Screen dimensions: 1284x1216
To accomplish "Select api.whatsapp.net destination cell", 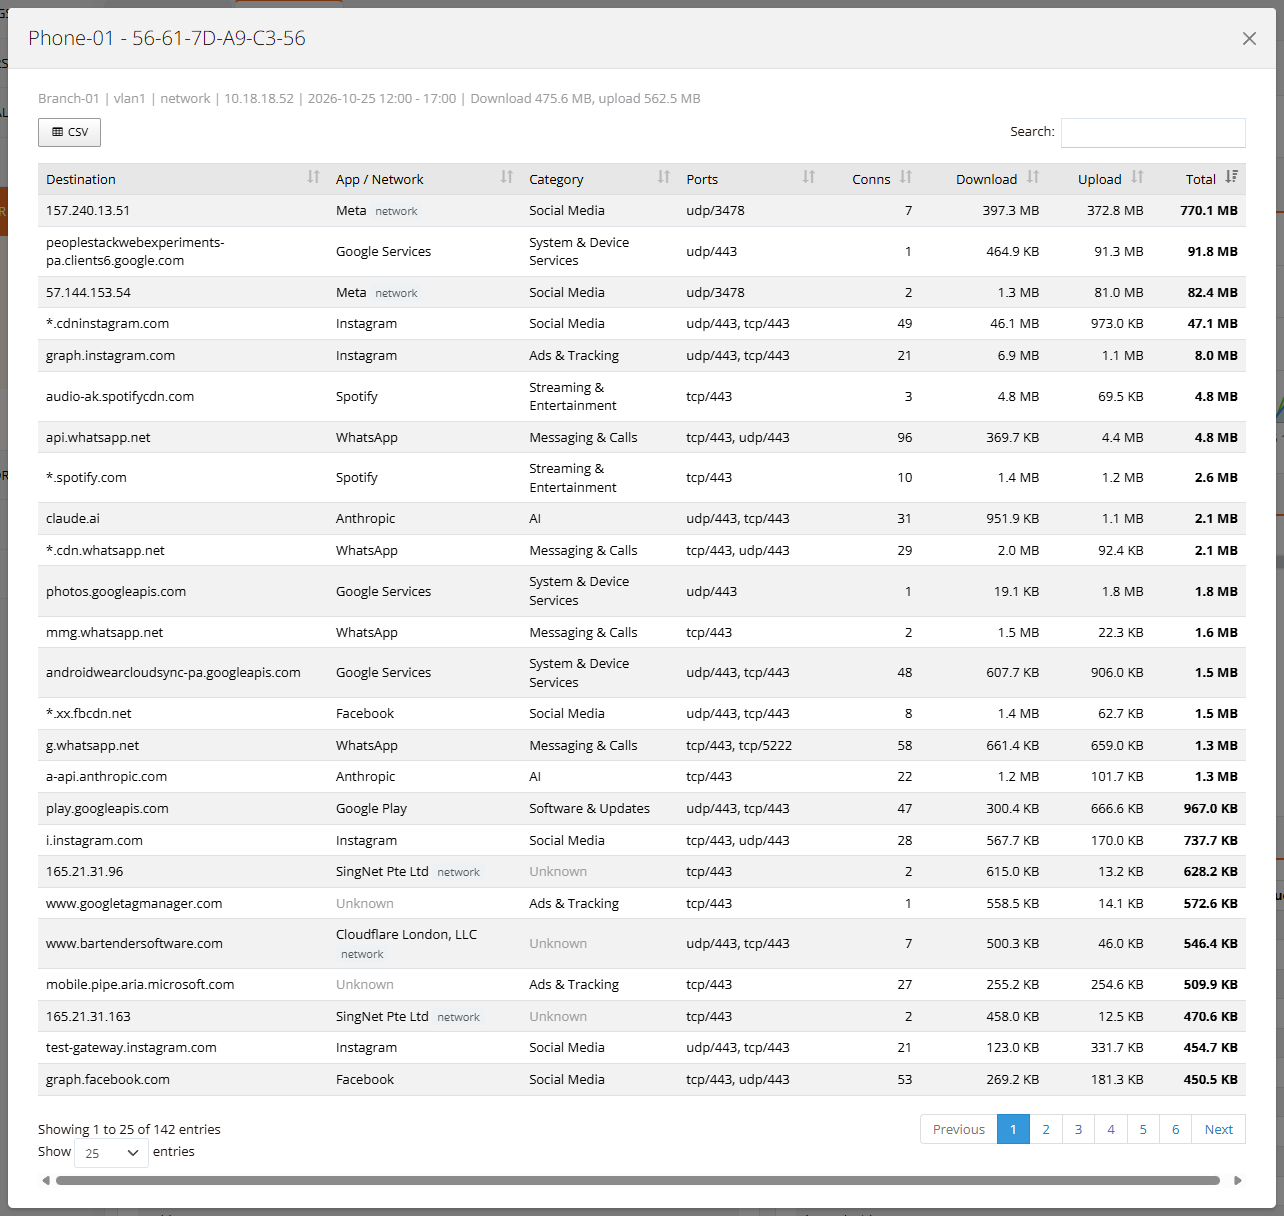I will point(98,437).
